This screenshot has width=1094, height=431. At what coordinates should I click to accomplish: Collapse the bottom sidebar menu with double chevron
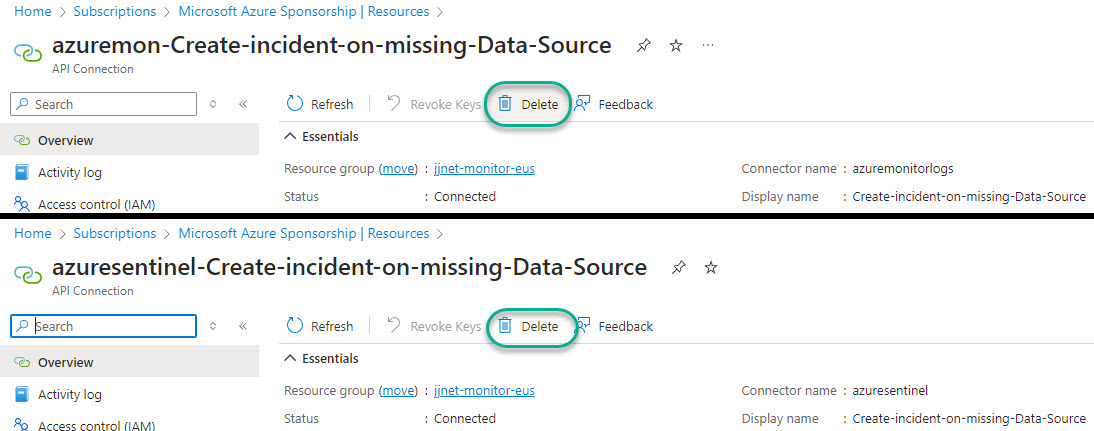point(242,326)
